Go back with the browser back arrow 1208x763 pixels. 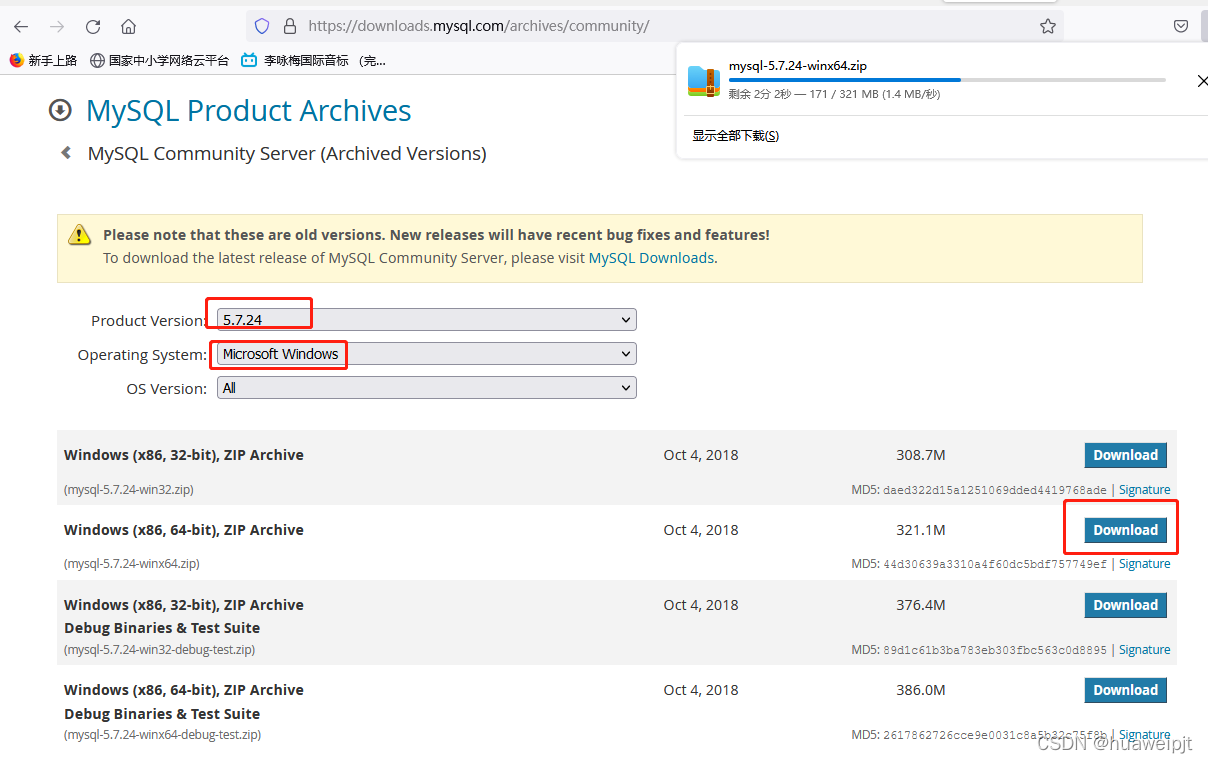21,26
